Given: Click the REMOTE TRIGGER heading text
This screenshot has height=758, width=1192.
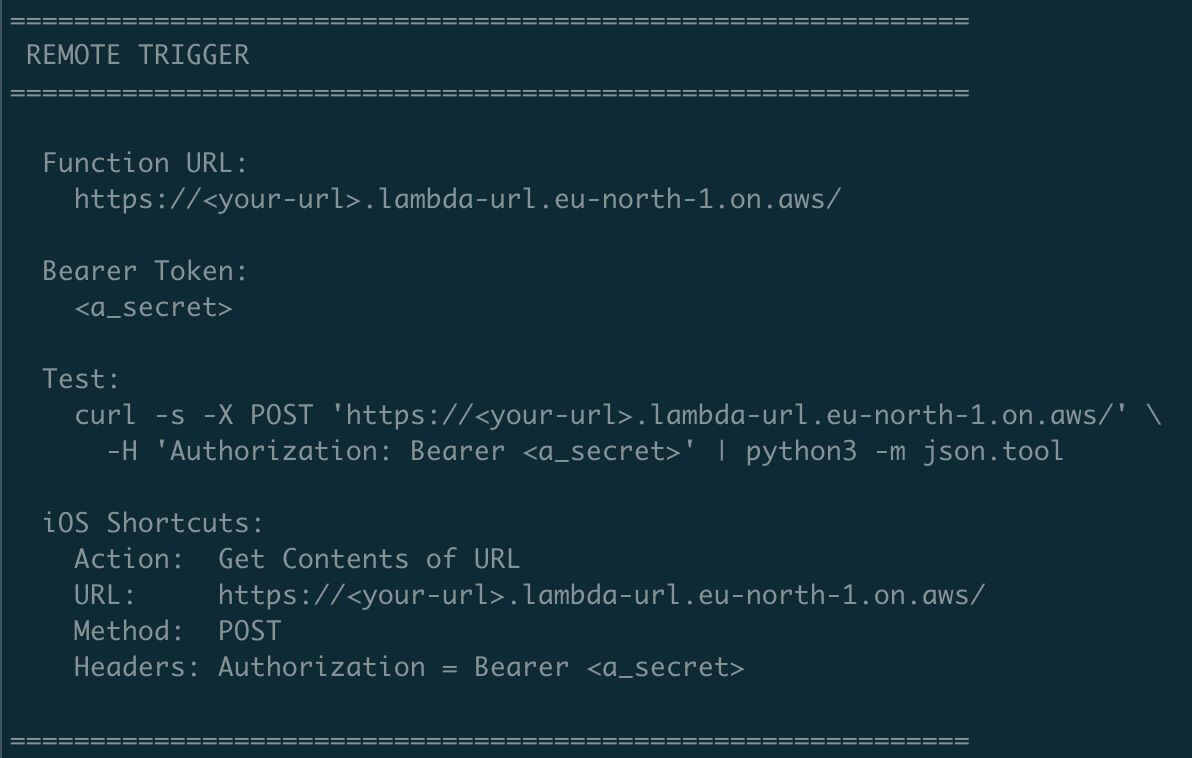Looking at the screenshot, I should click(137, 55).
